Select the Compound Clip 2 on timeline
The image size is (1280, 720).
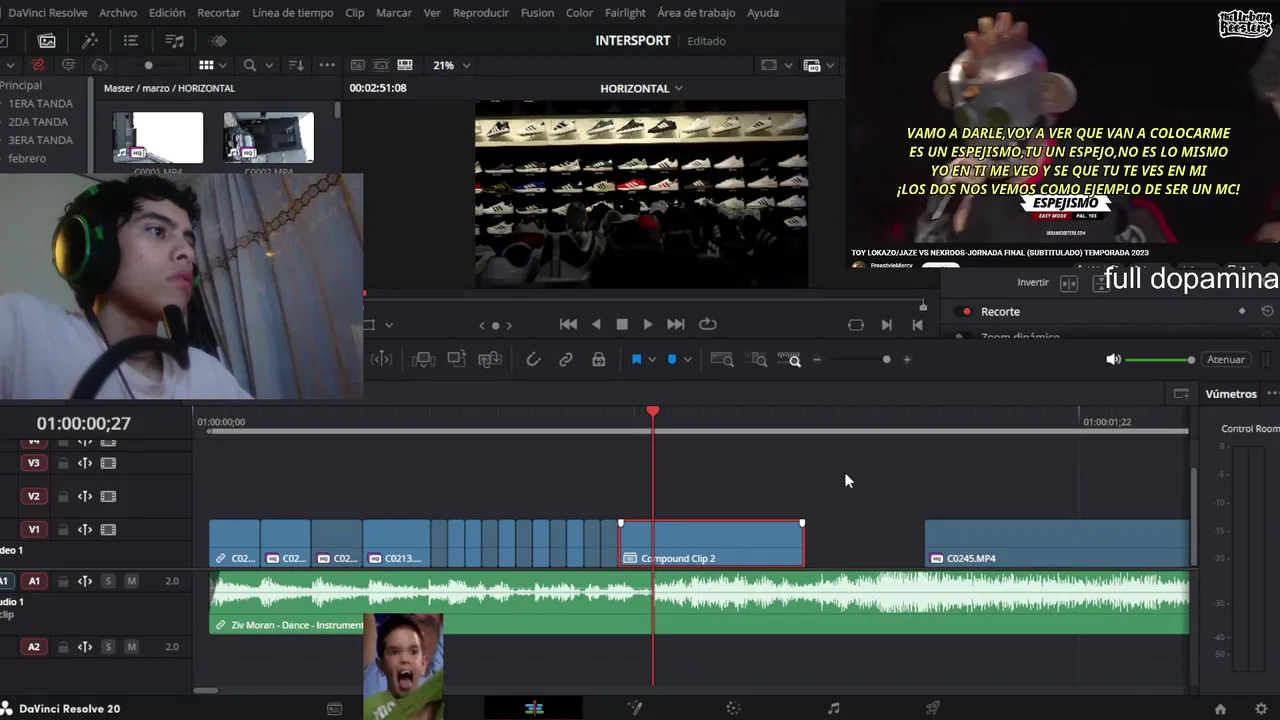pos(711,543)
